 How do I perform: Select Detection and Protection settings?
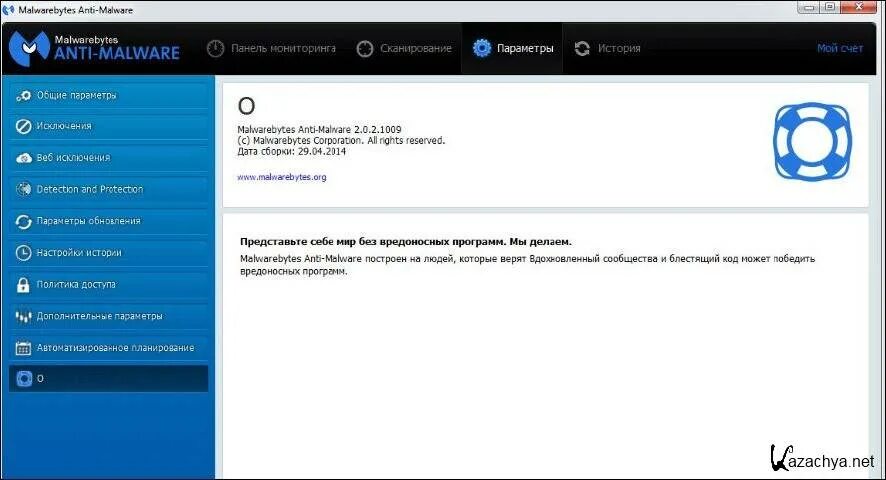click(x=108, y=189)
